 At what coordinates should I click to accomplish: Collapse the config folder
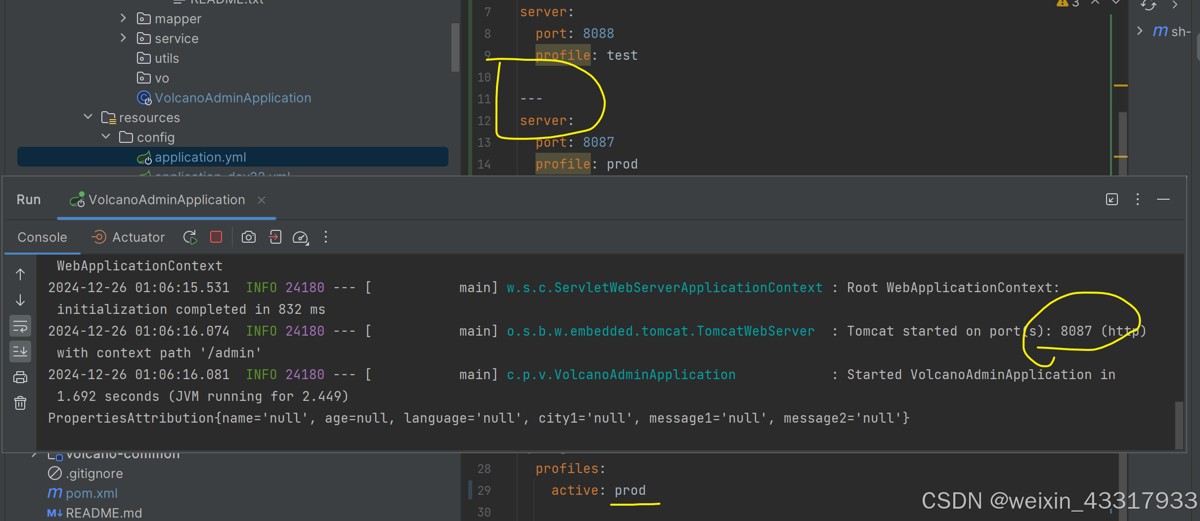pyautogui.click(x=106, y=137)
